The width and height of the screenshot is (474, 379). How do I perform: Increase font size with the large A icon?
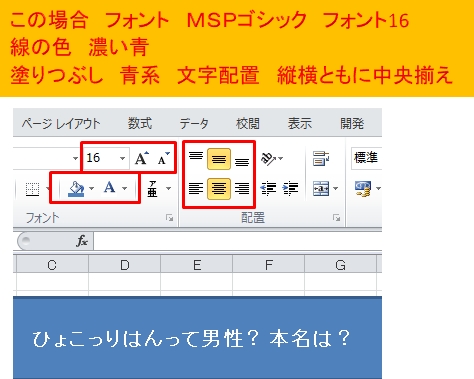tap(142, 158)
